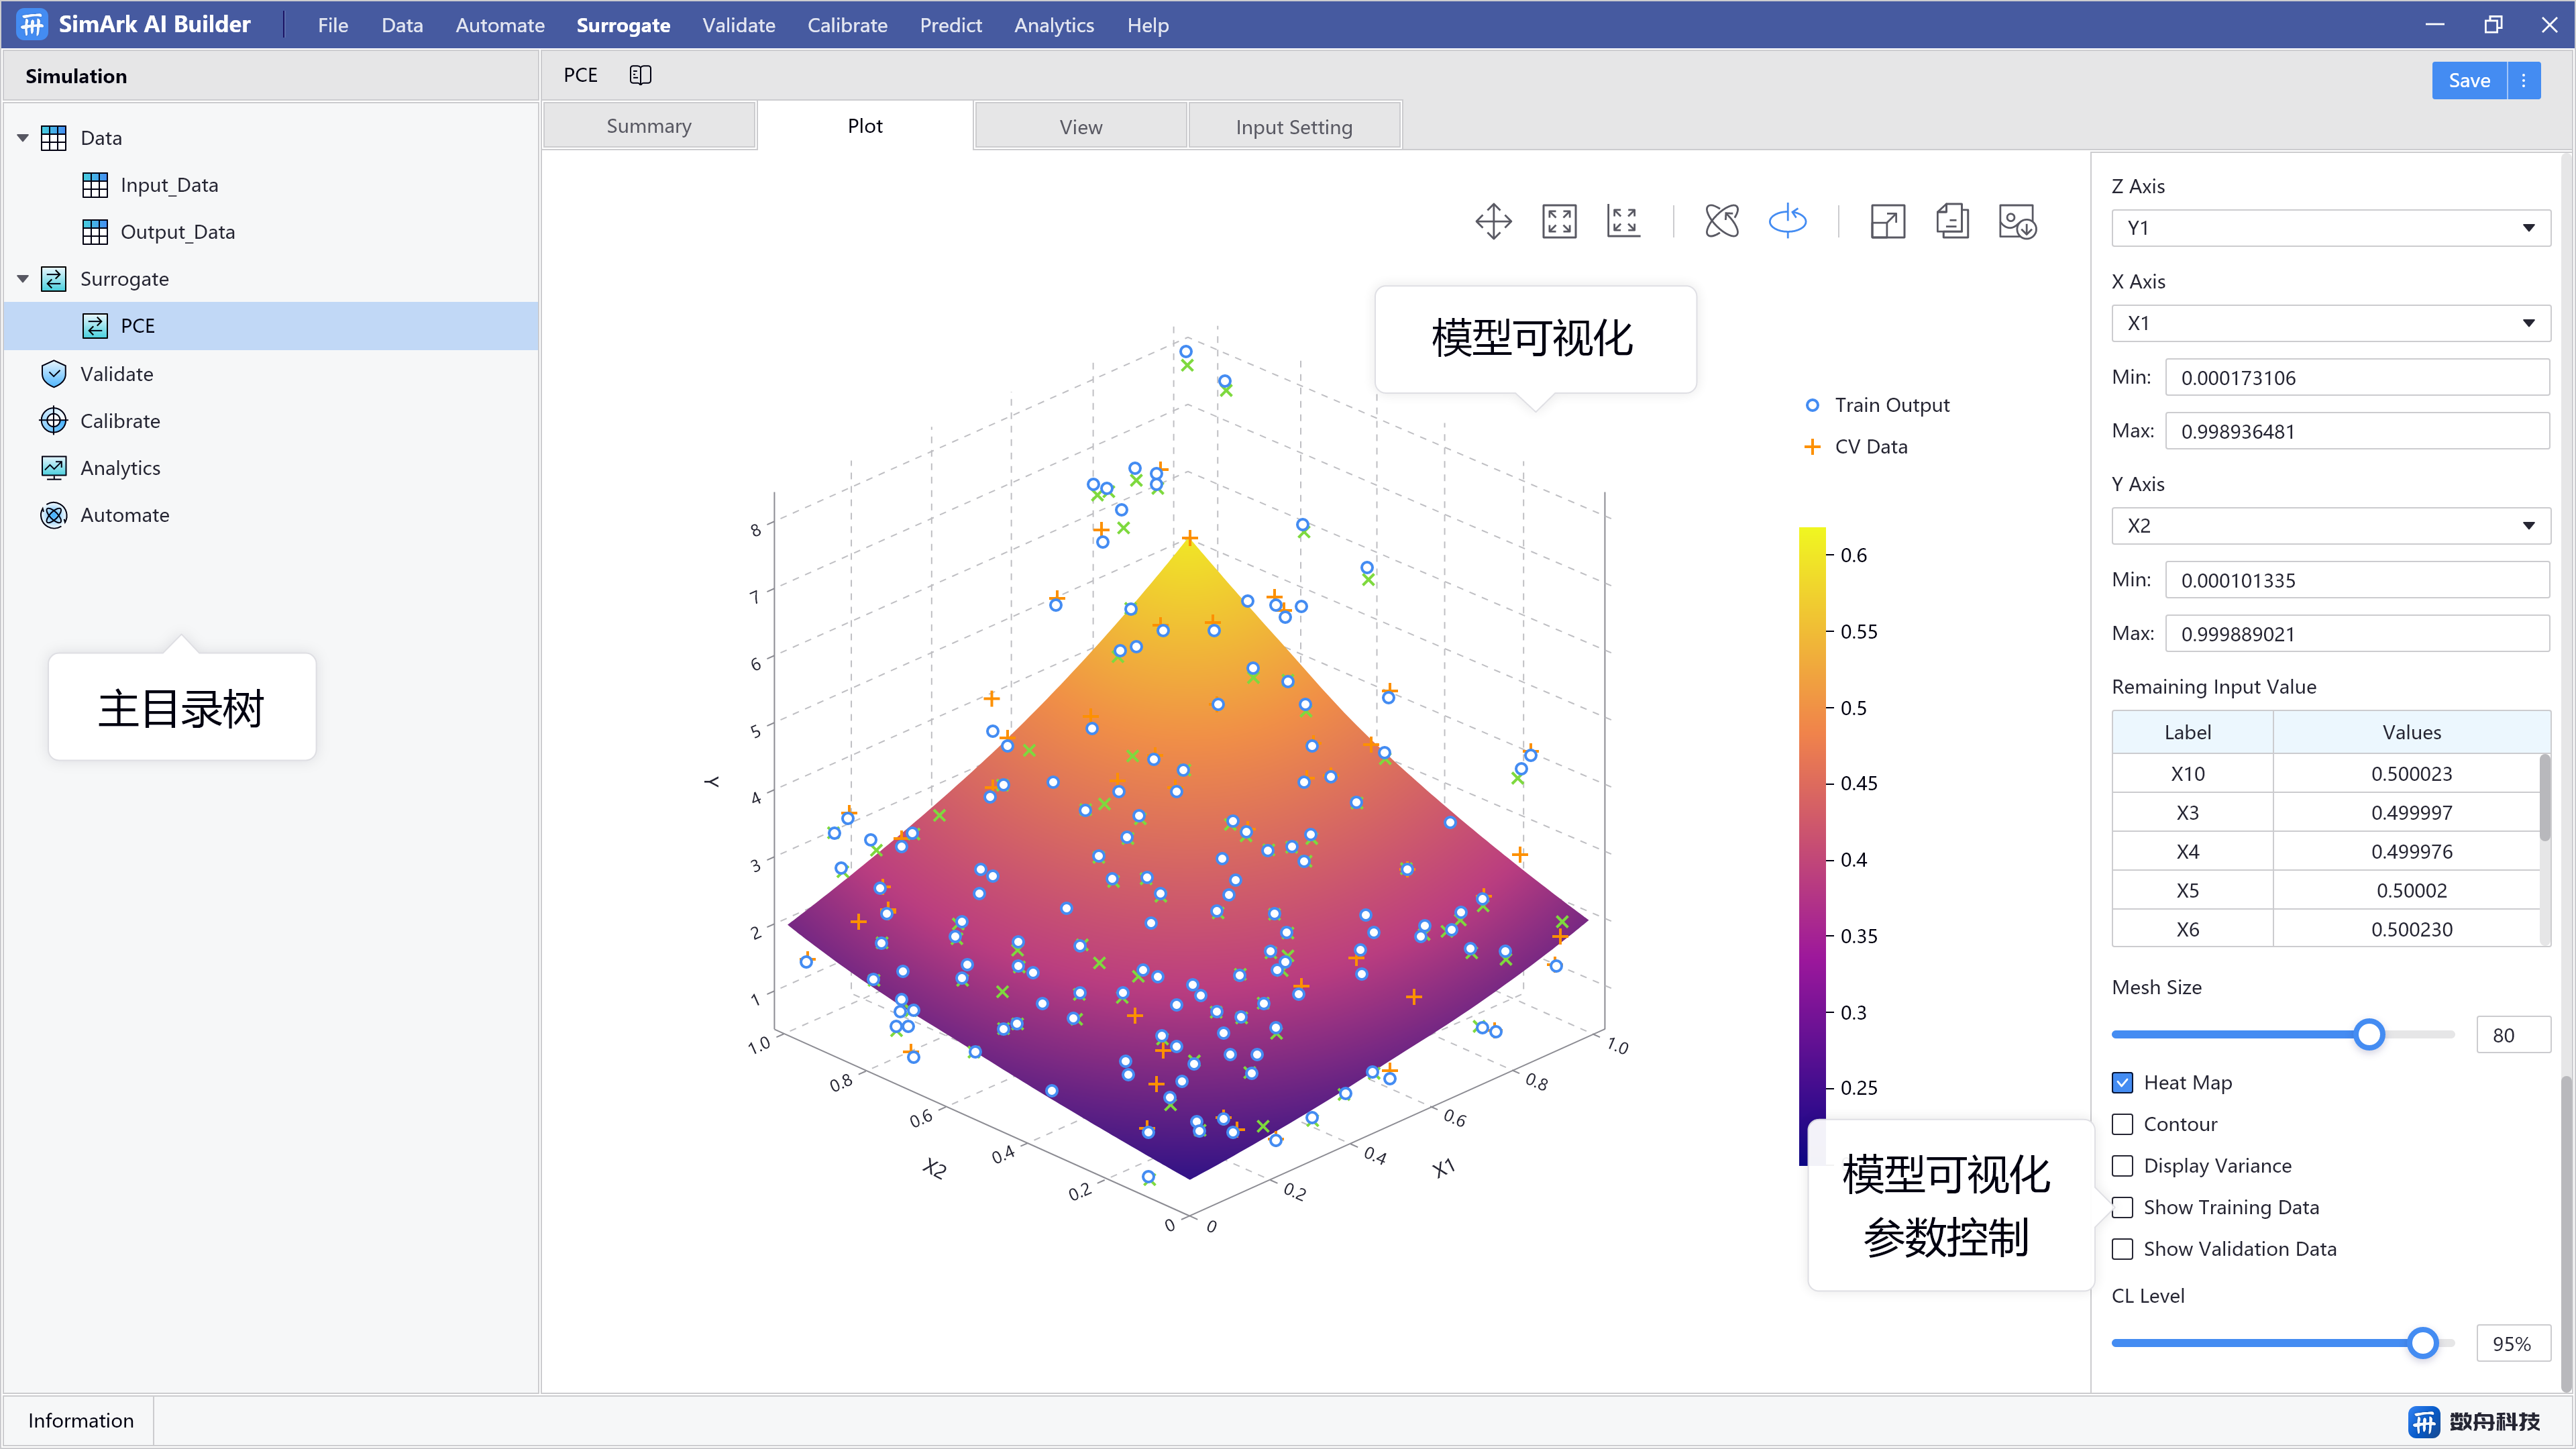Click the X10 value cell 0.500023
Screen dimensions: 2576x1449
pyautogui.click(x=2411, y=774)
